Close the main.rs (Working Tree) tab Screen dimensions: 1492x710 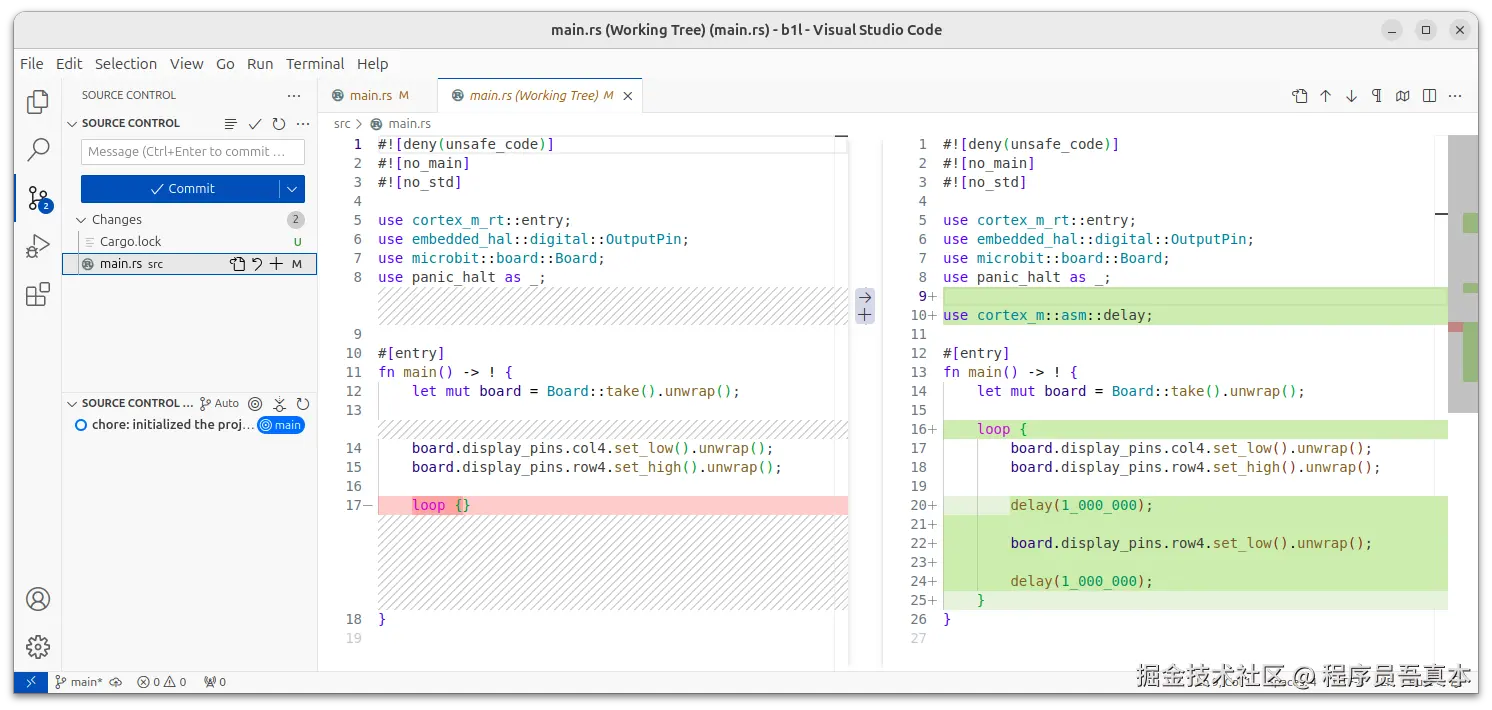point(628,96)
